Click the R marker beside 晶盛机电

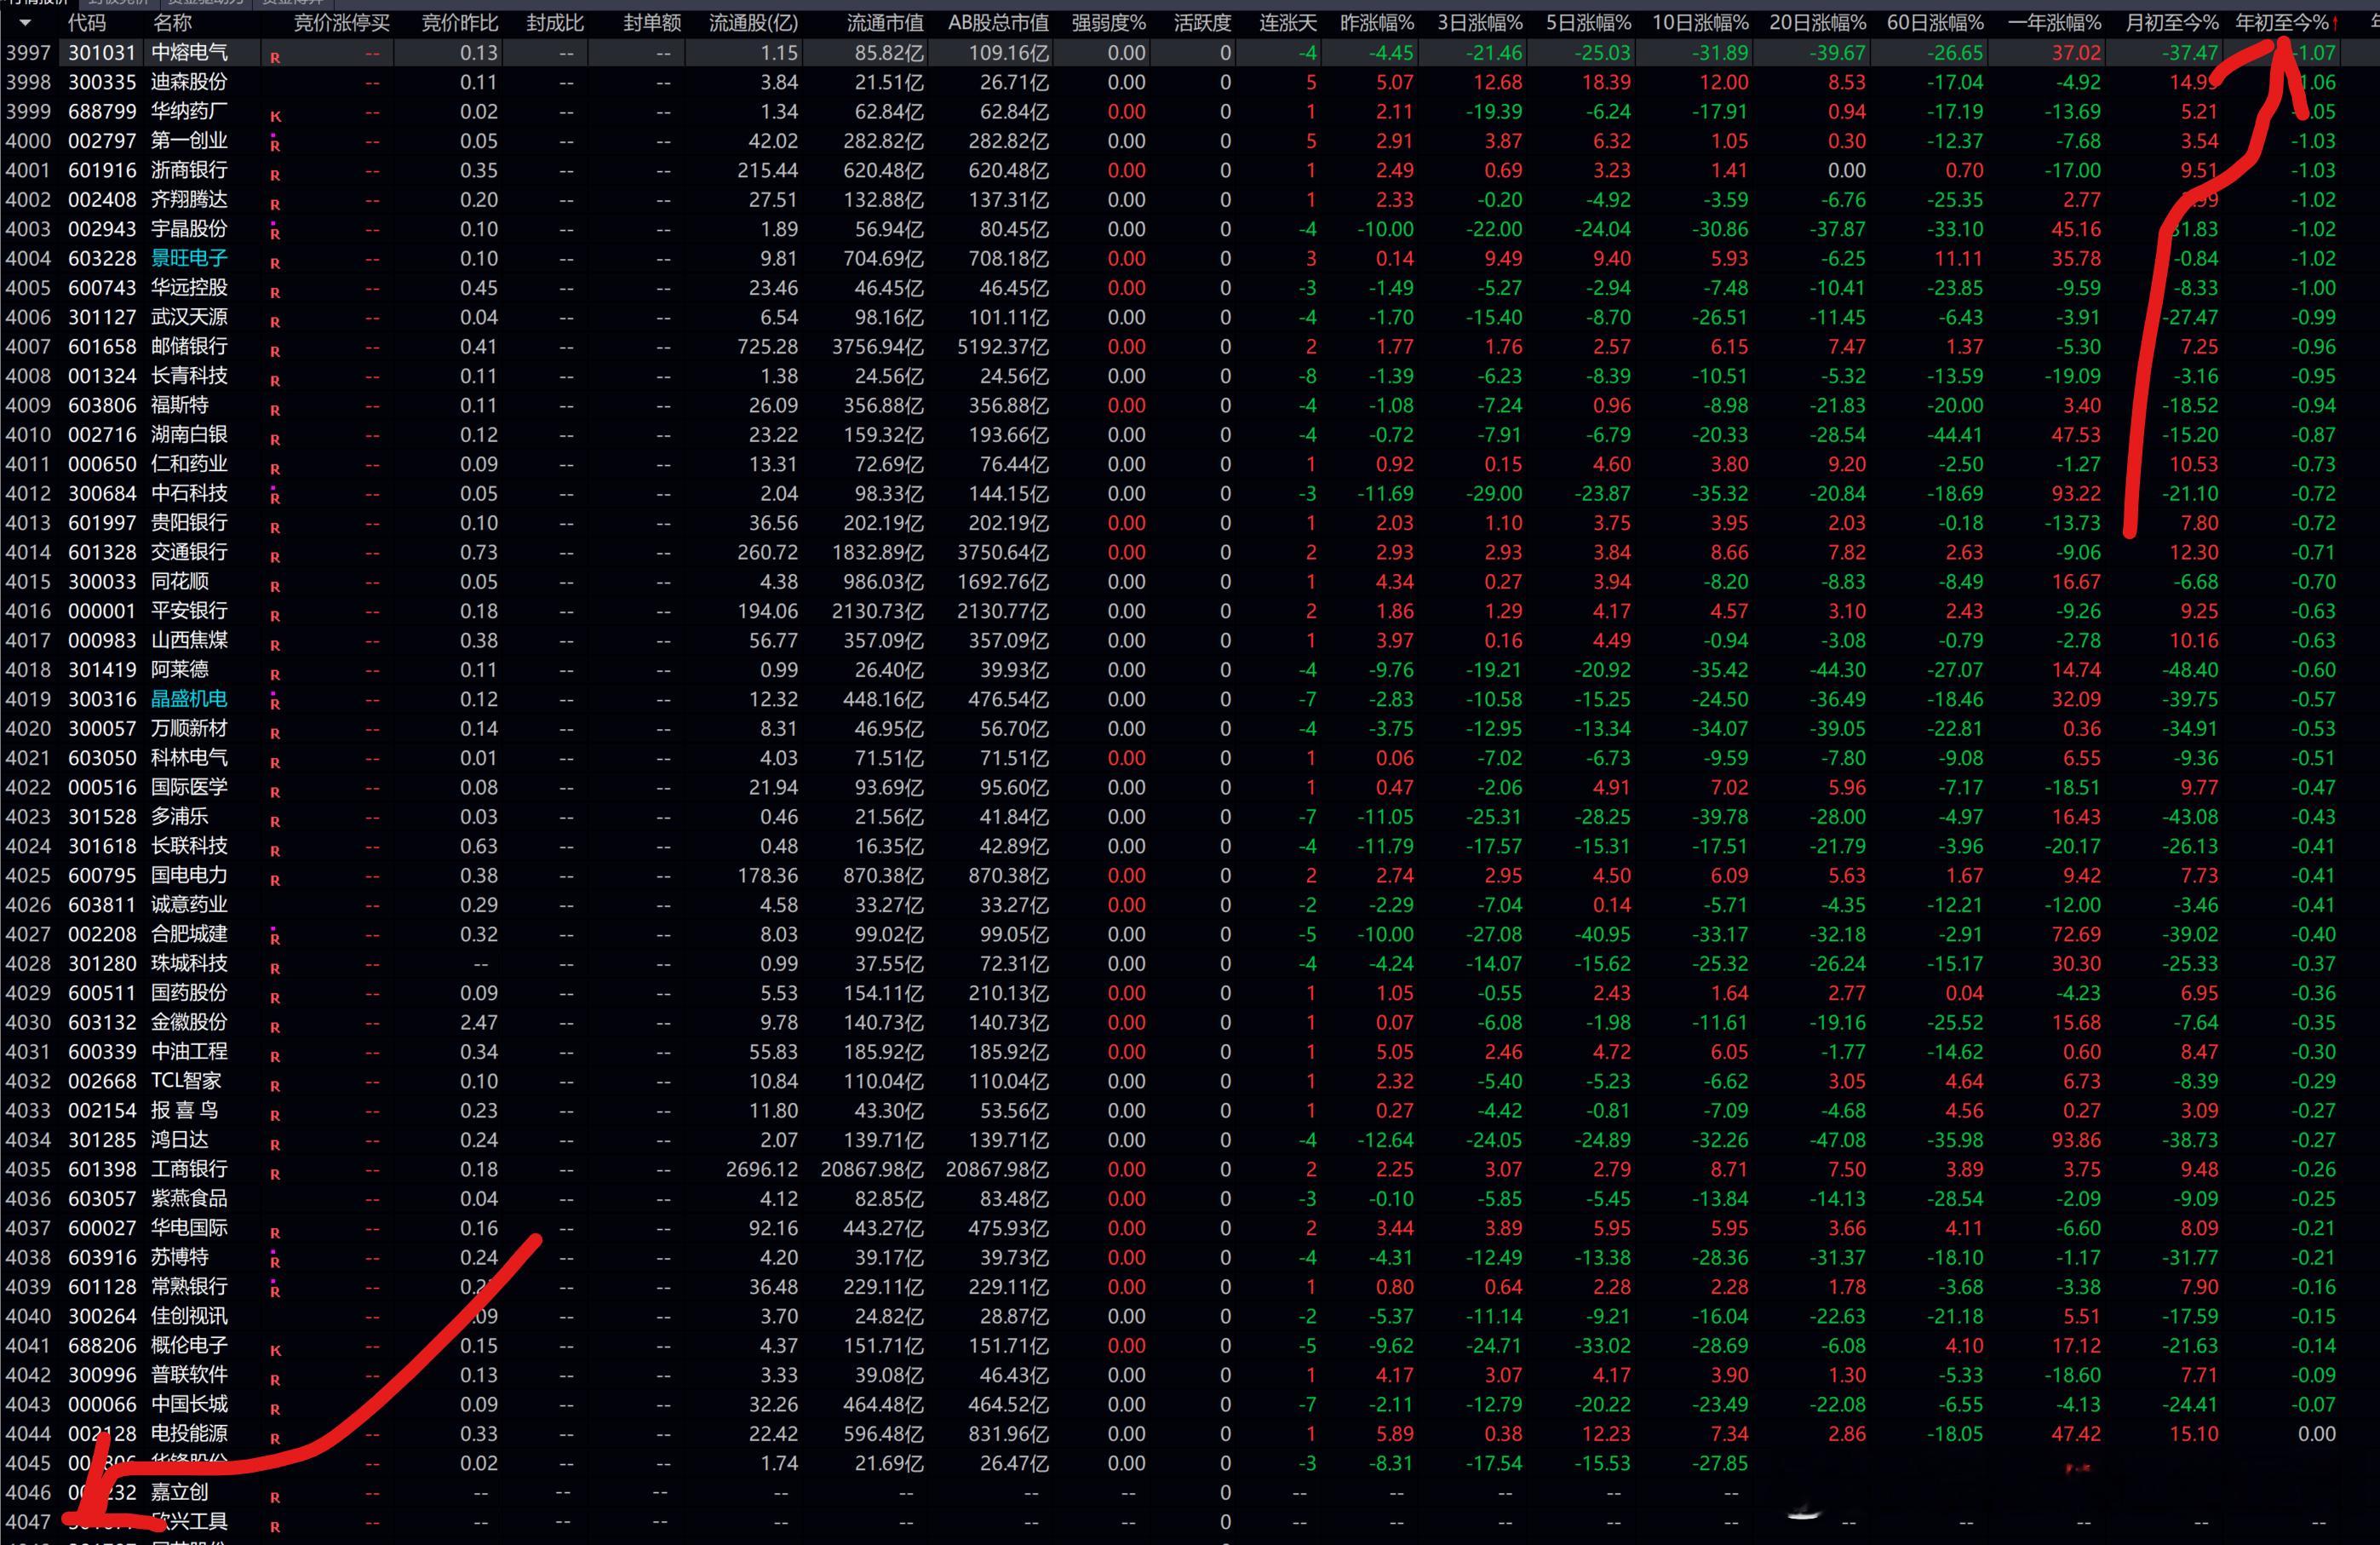point(275,702)
